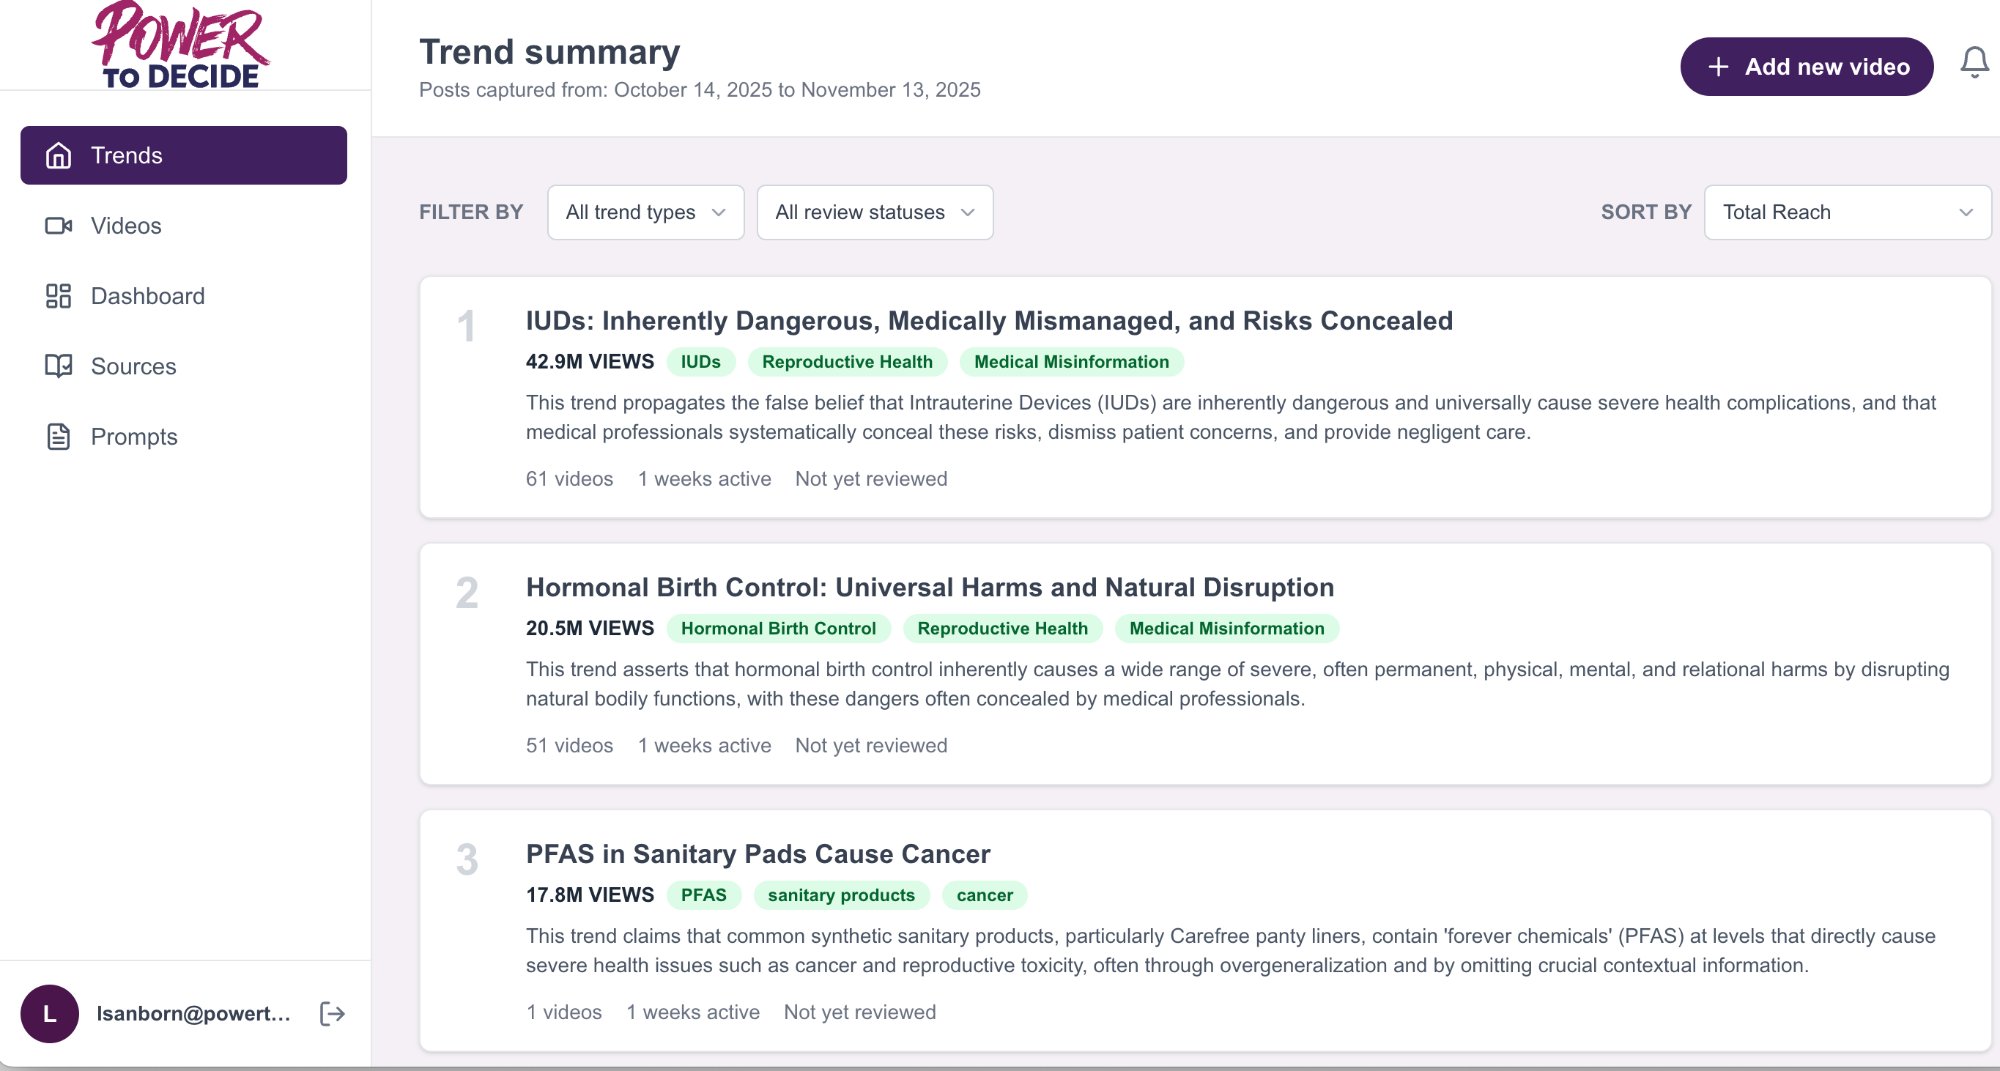Select the Trends home icon in sidebar
Image resolution: width=2000 pixels, height=1071 pixels.
pyautogui.click(x=58, y=155)
